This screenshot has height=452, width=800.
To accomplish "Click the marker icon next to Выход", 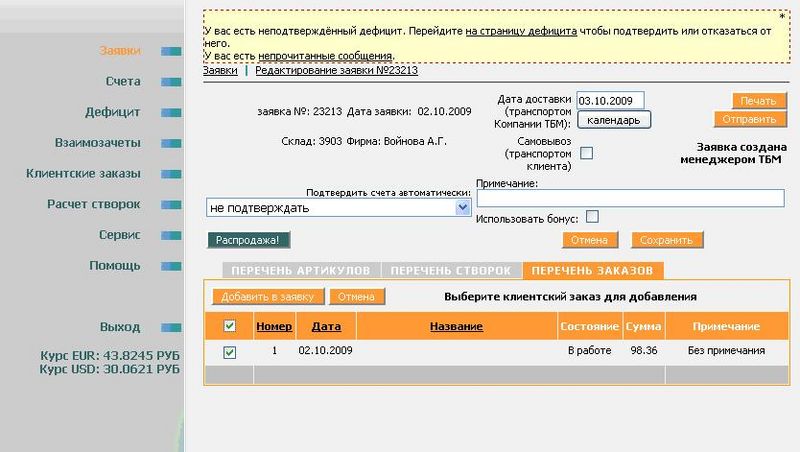I will pyautogui.click(x=171, y=328).
